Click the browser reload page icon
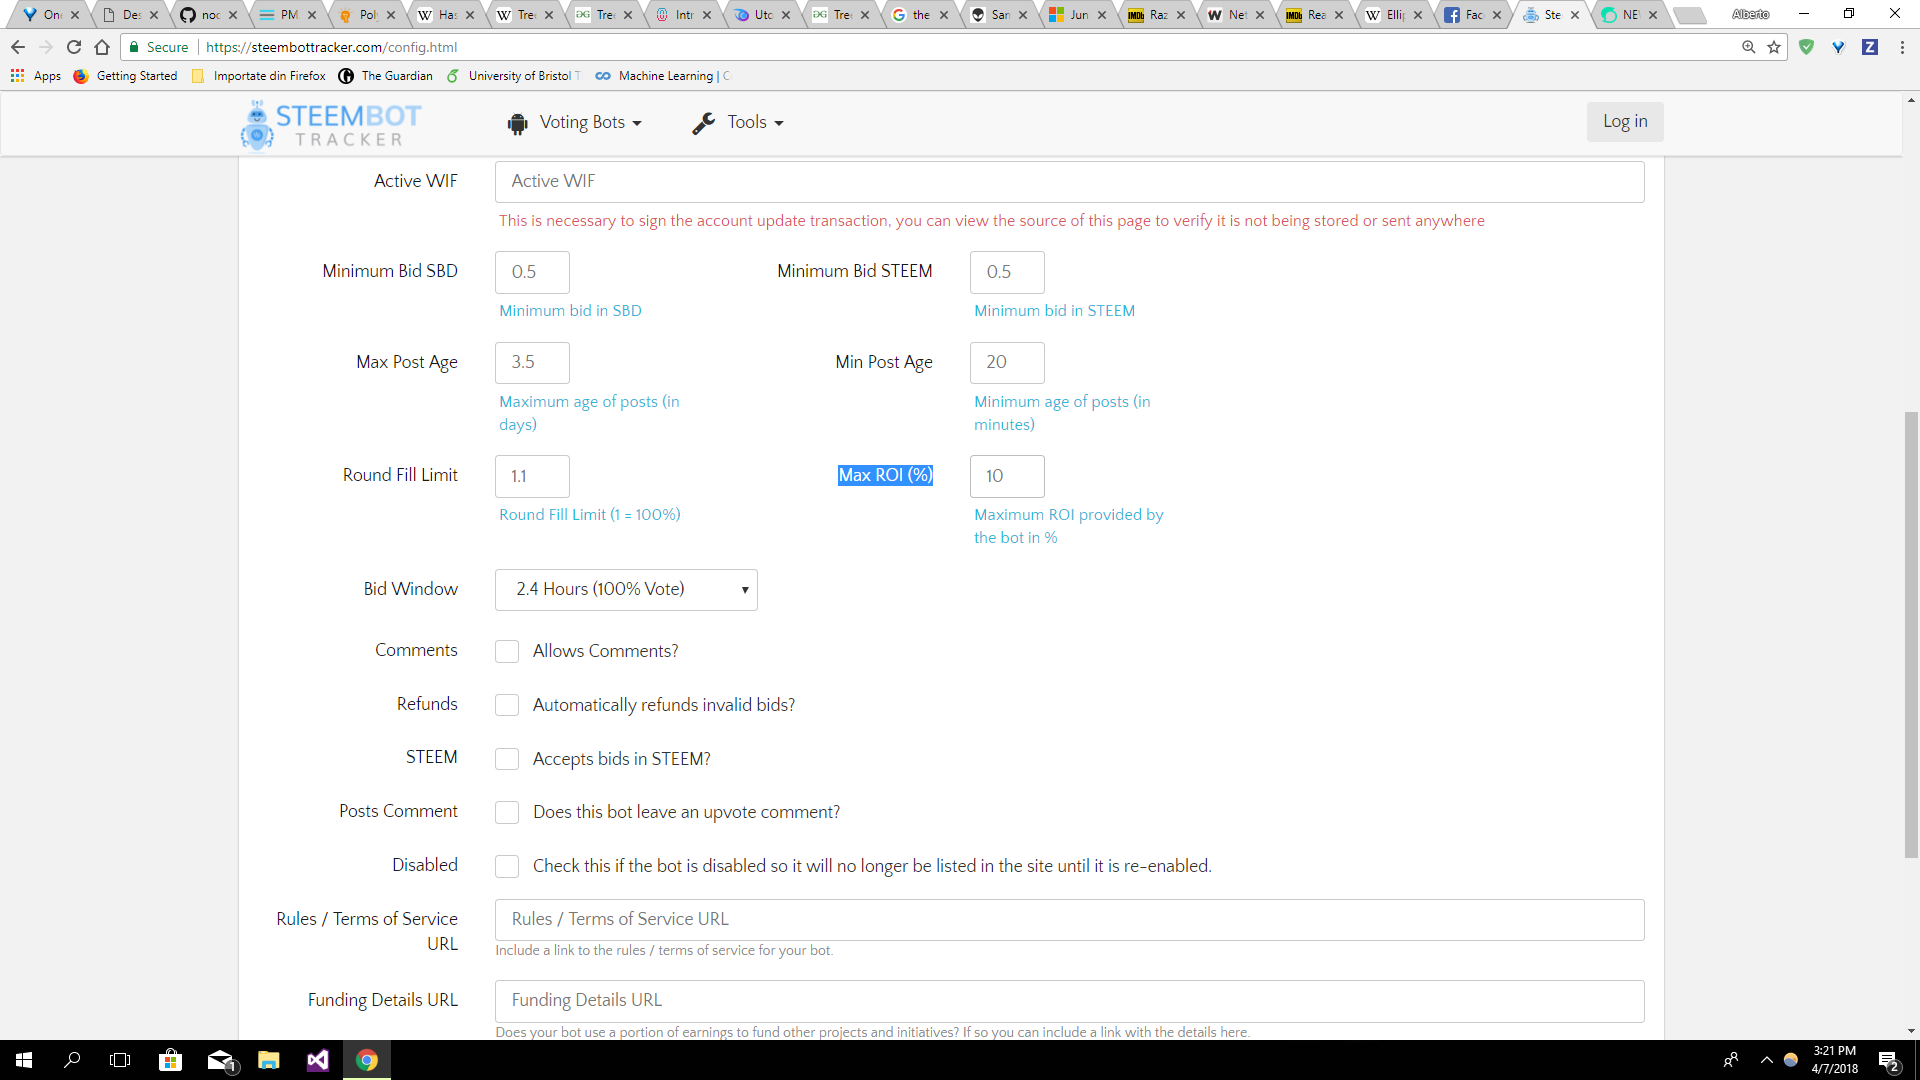The image size is (1920, 1080). coord(74,47)
